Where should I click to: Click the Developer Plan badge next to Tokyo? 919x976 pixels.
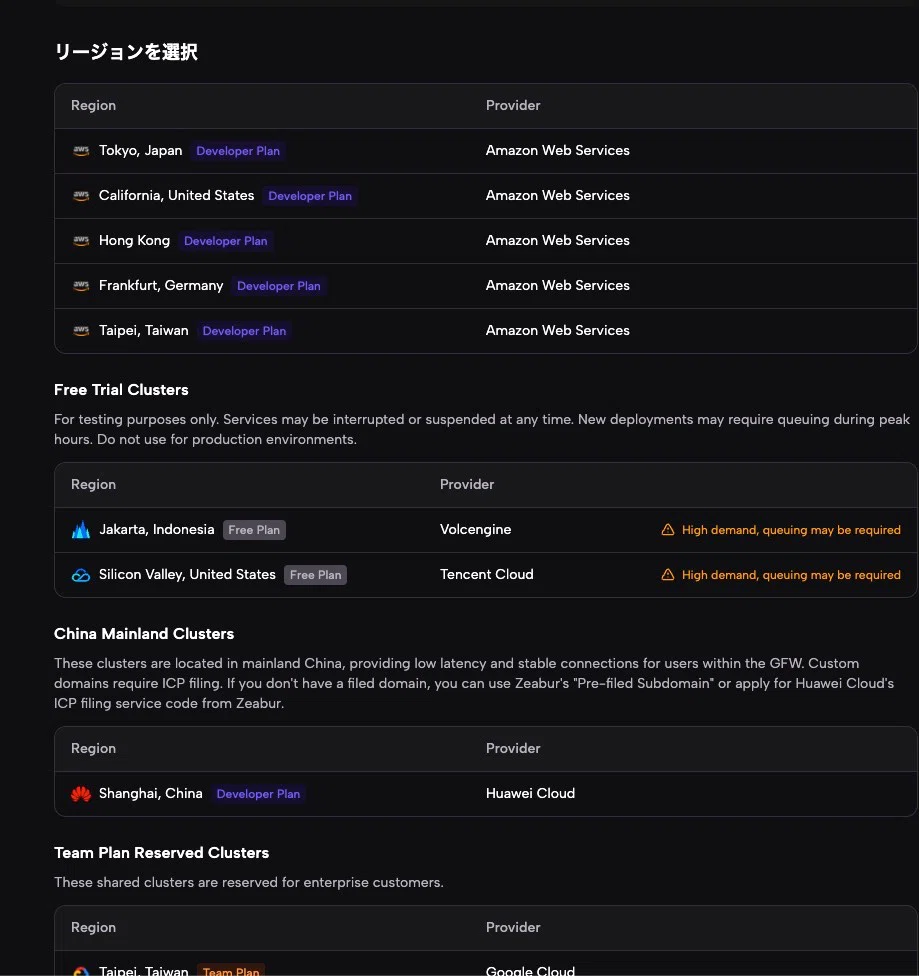[238, 151]
